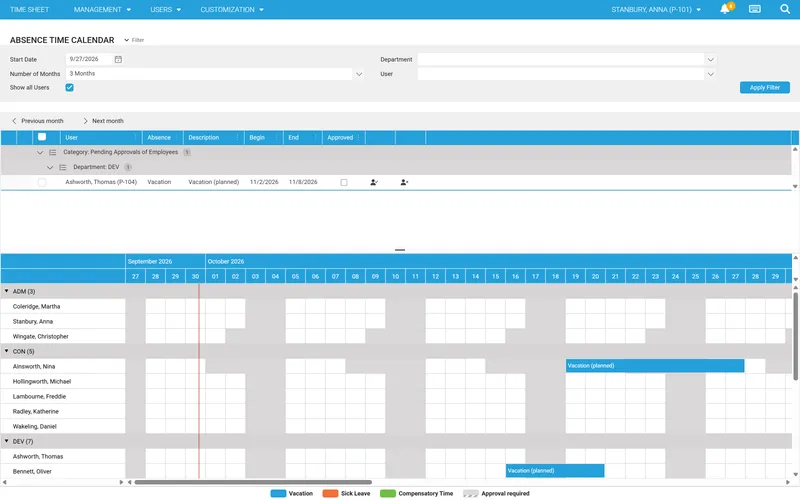Collapse the CON (5) calendar group
The height and width of the screenshot is (500, 800).
[x=7, y=351]
